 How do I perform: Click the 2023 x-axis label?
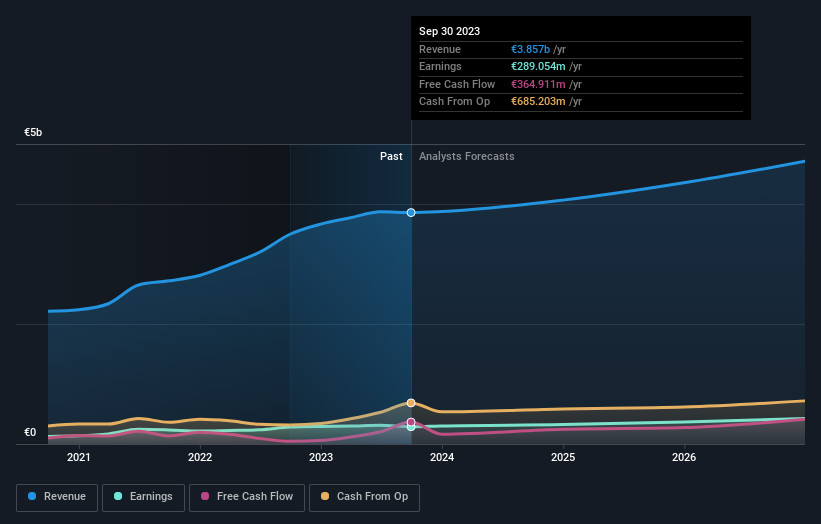pos(321,458)
